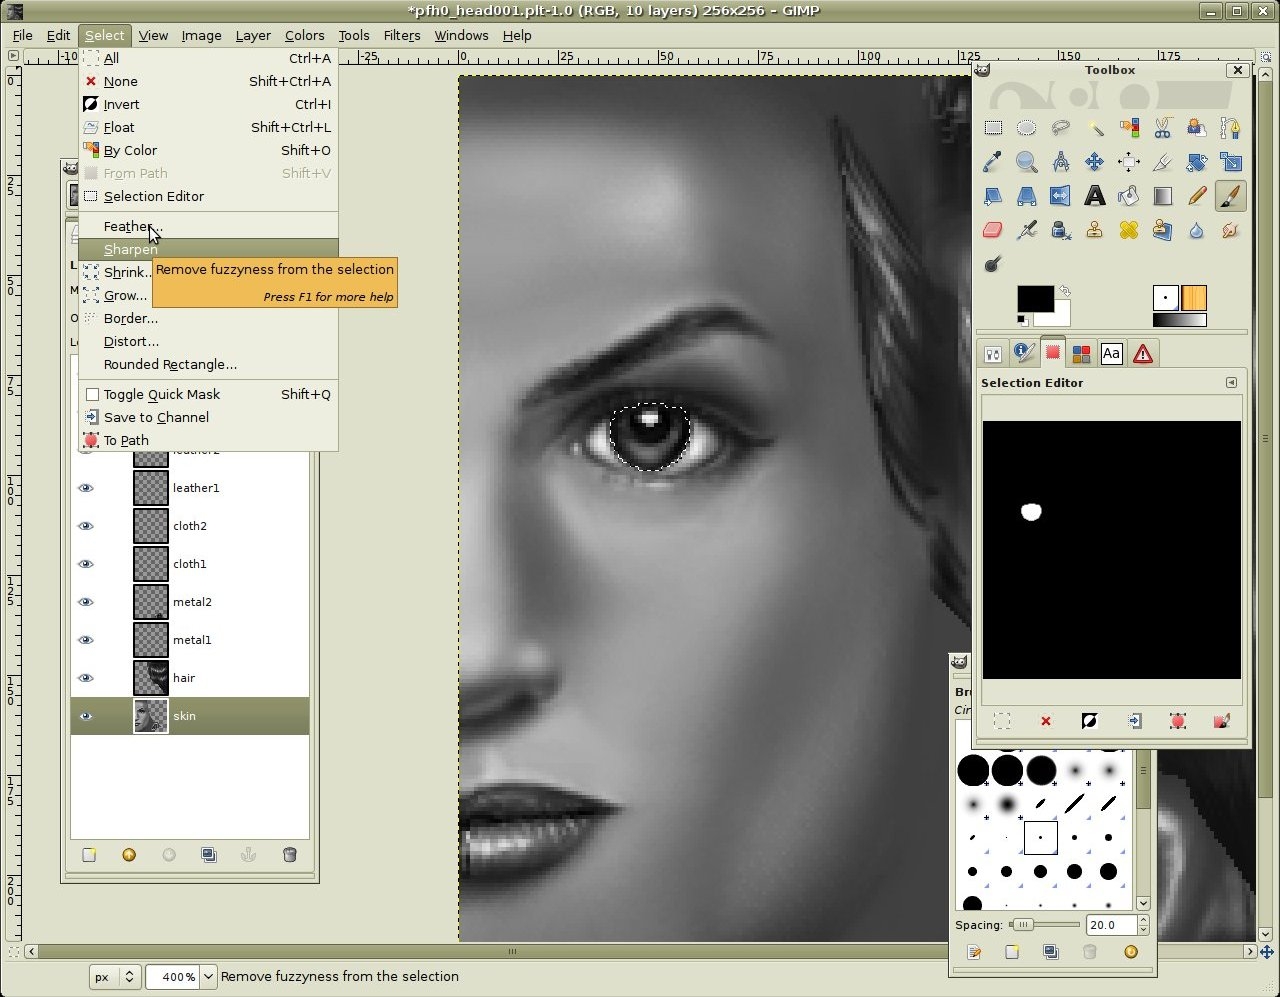Select the Move tool
The height and width of the screenshot is (997, 1280).
(1095, 162)
